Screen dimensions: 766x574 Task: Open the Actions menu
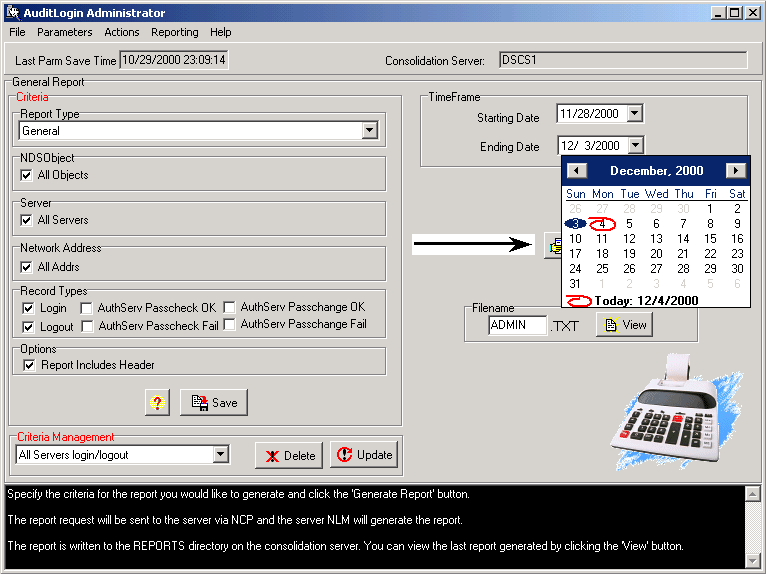point(122,32)
